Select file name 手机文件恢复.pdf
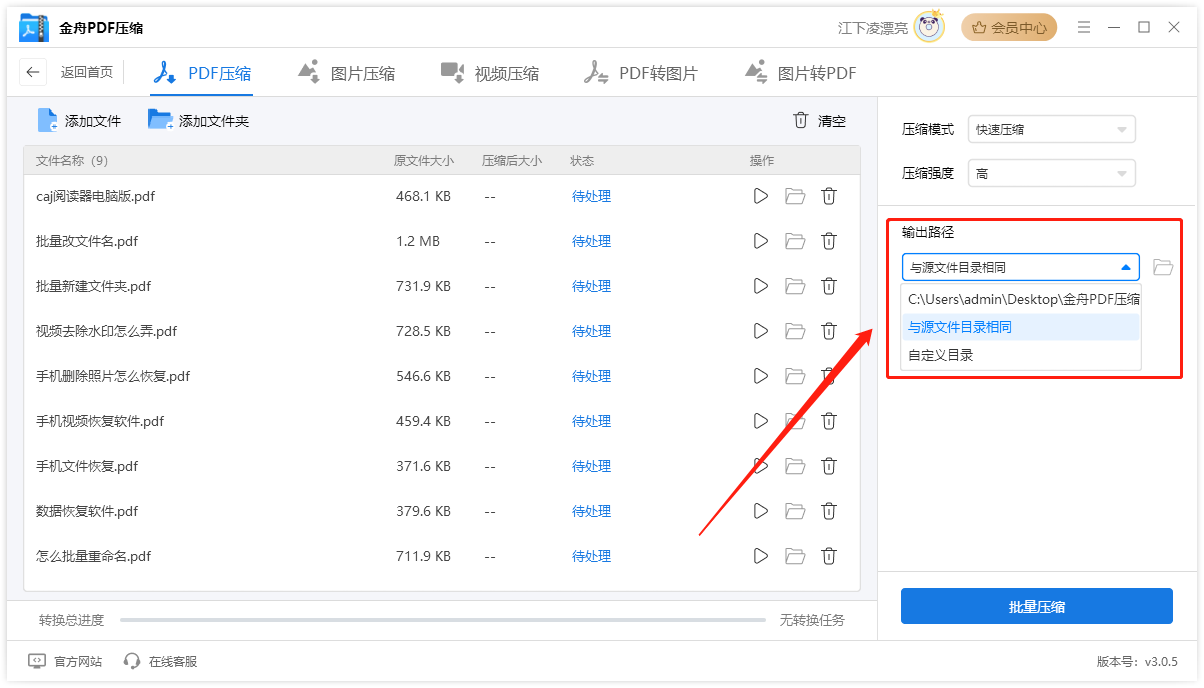The width and height of the screenshot is (1204, 688). pyautogui.click(x=87, y=466)
